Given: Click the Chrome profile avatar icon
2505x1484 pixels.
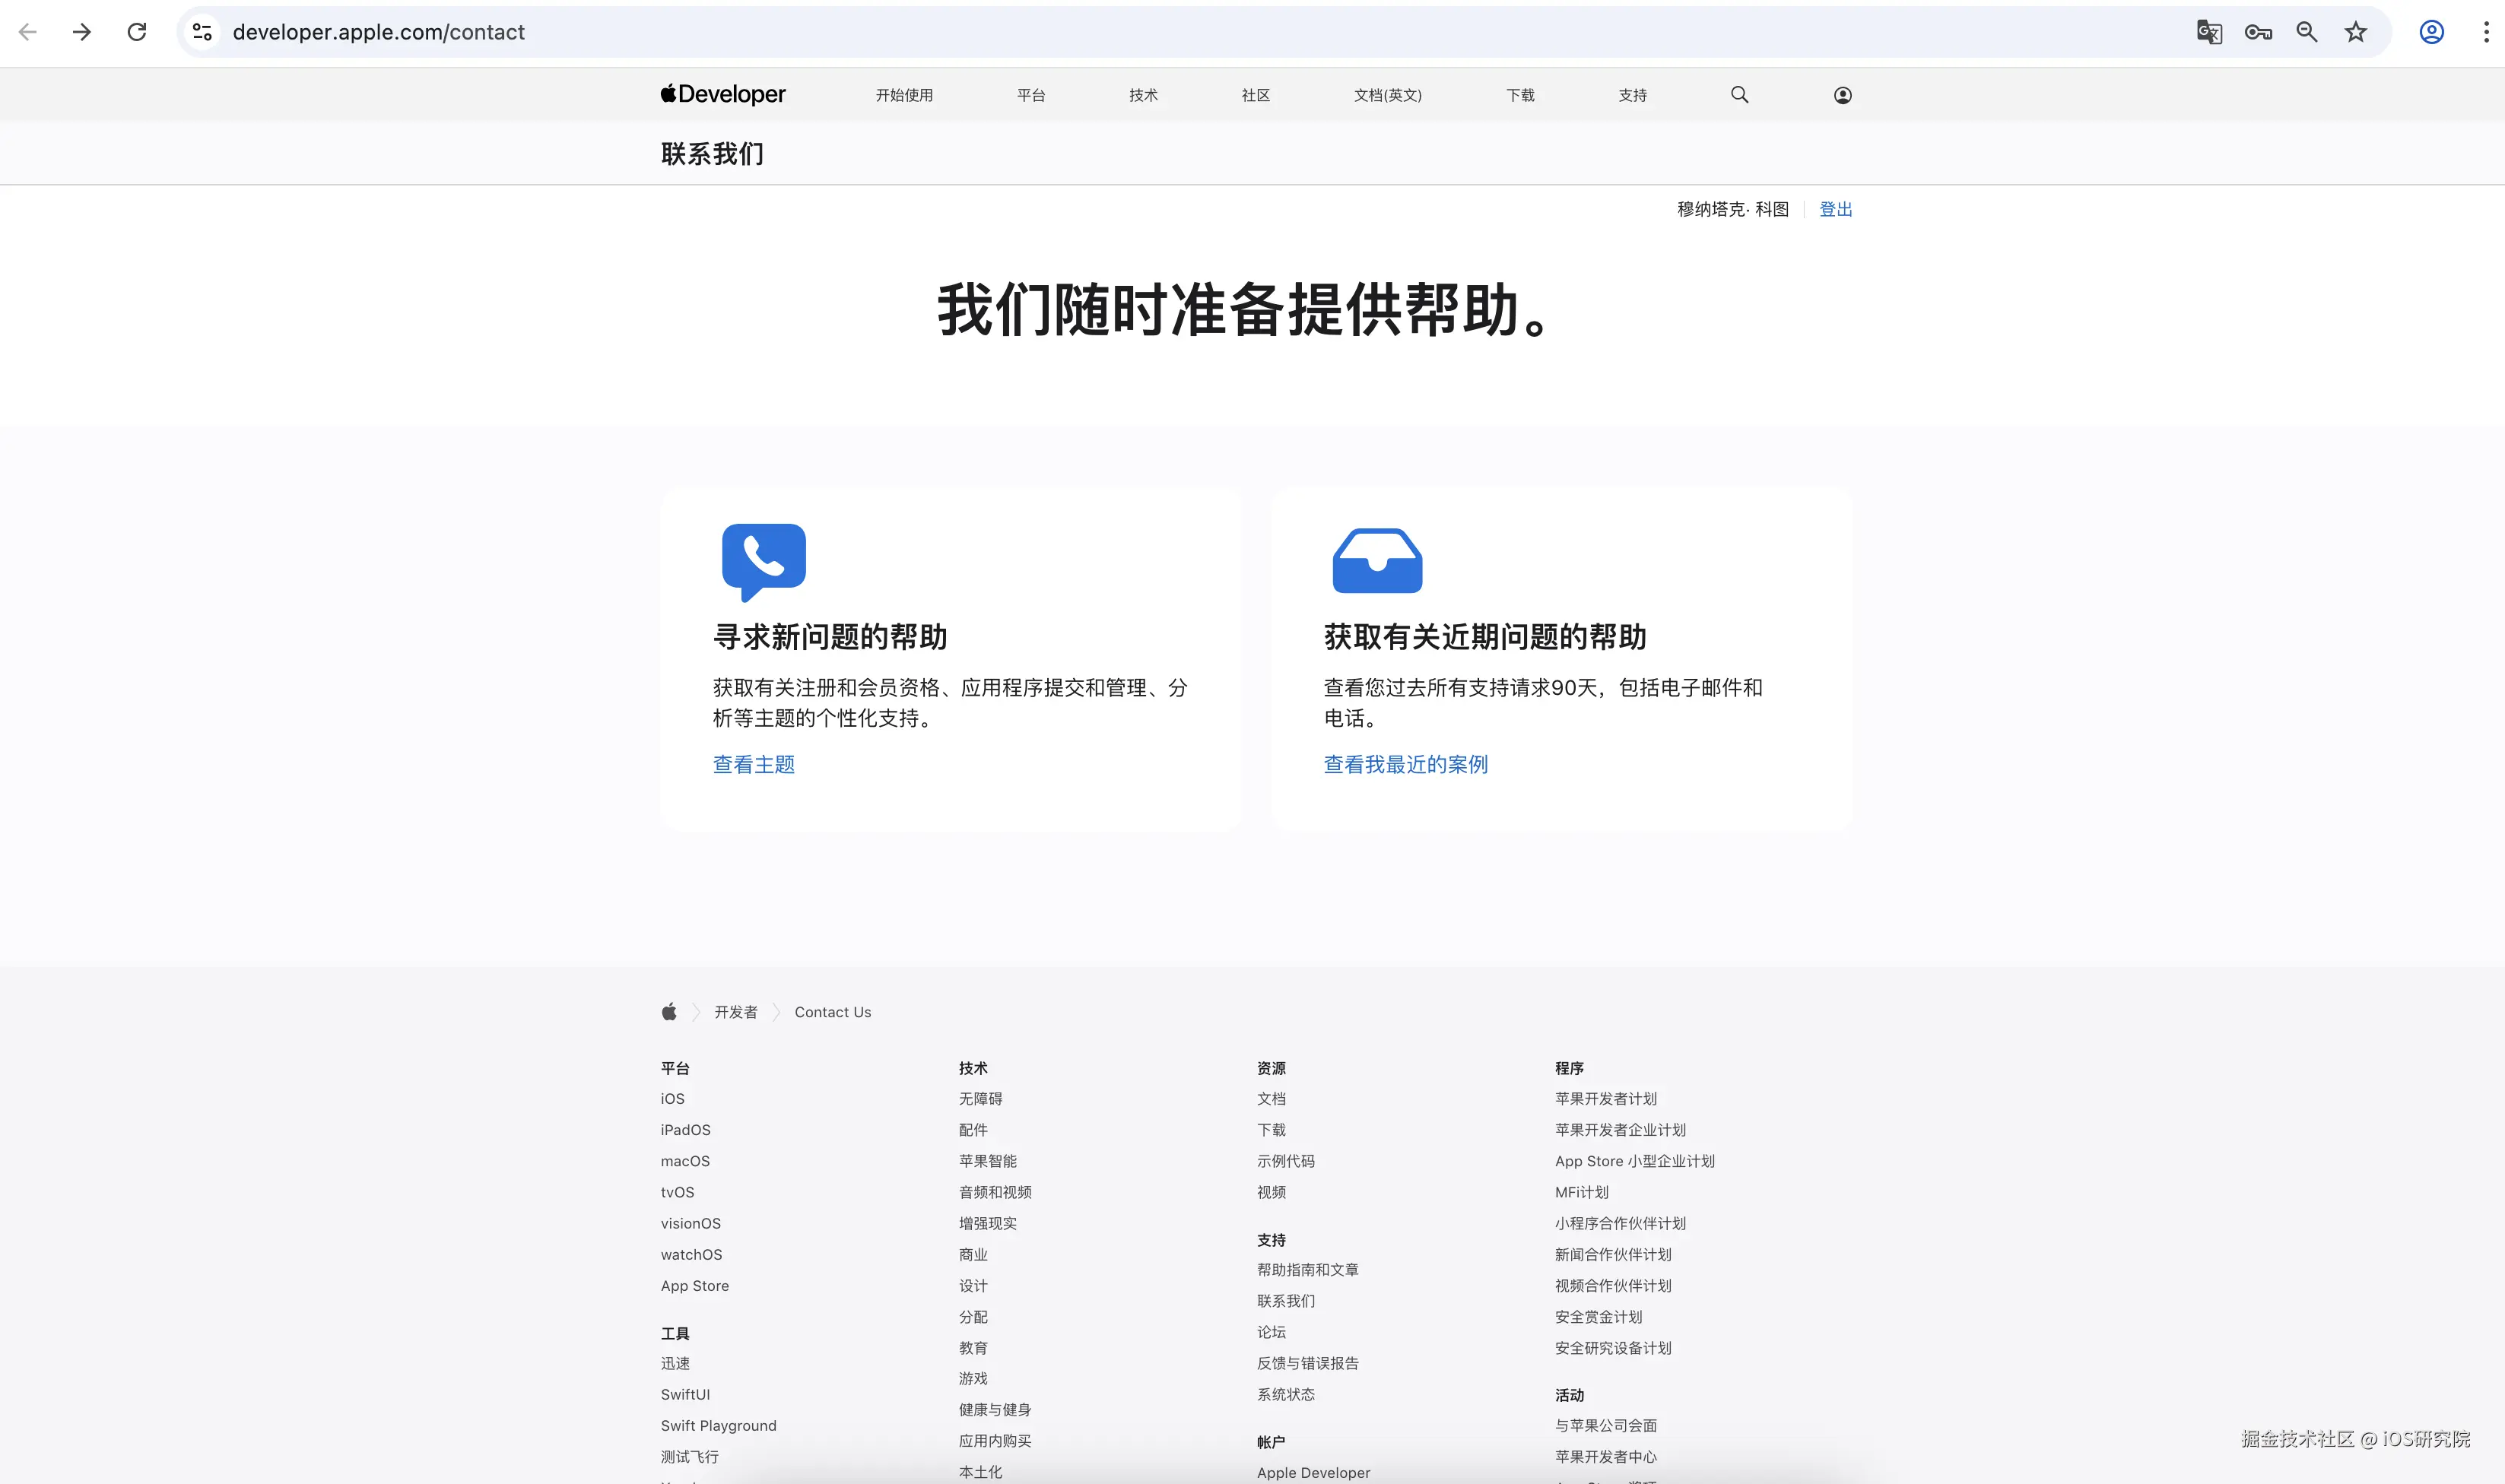Looking at the screenshot, I should [2432, 32].
